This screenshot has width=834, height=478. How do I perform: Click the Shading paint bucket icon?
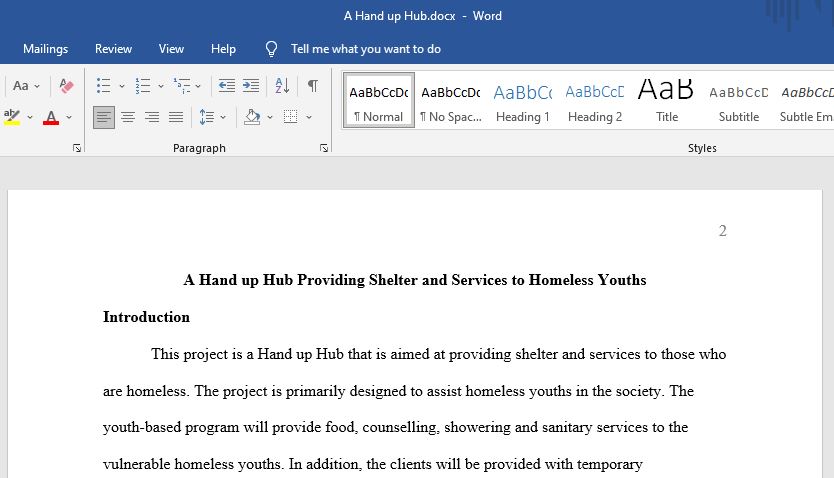point(252,117)
